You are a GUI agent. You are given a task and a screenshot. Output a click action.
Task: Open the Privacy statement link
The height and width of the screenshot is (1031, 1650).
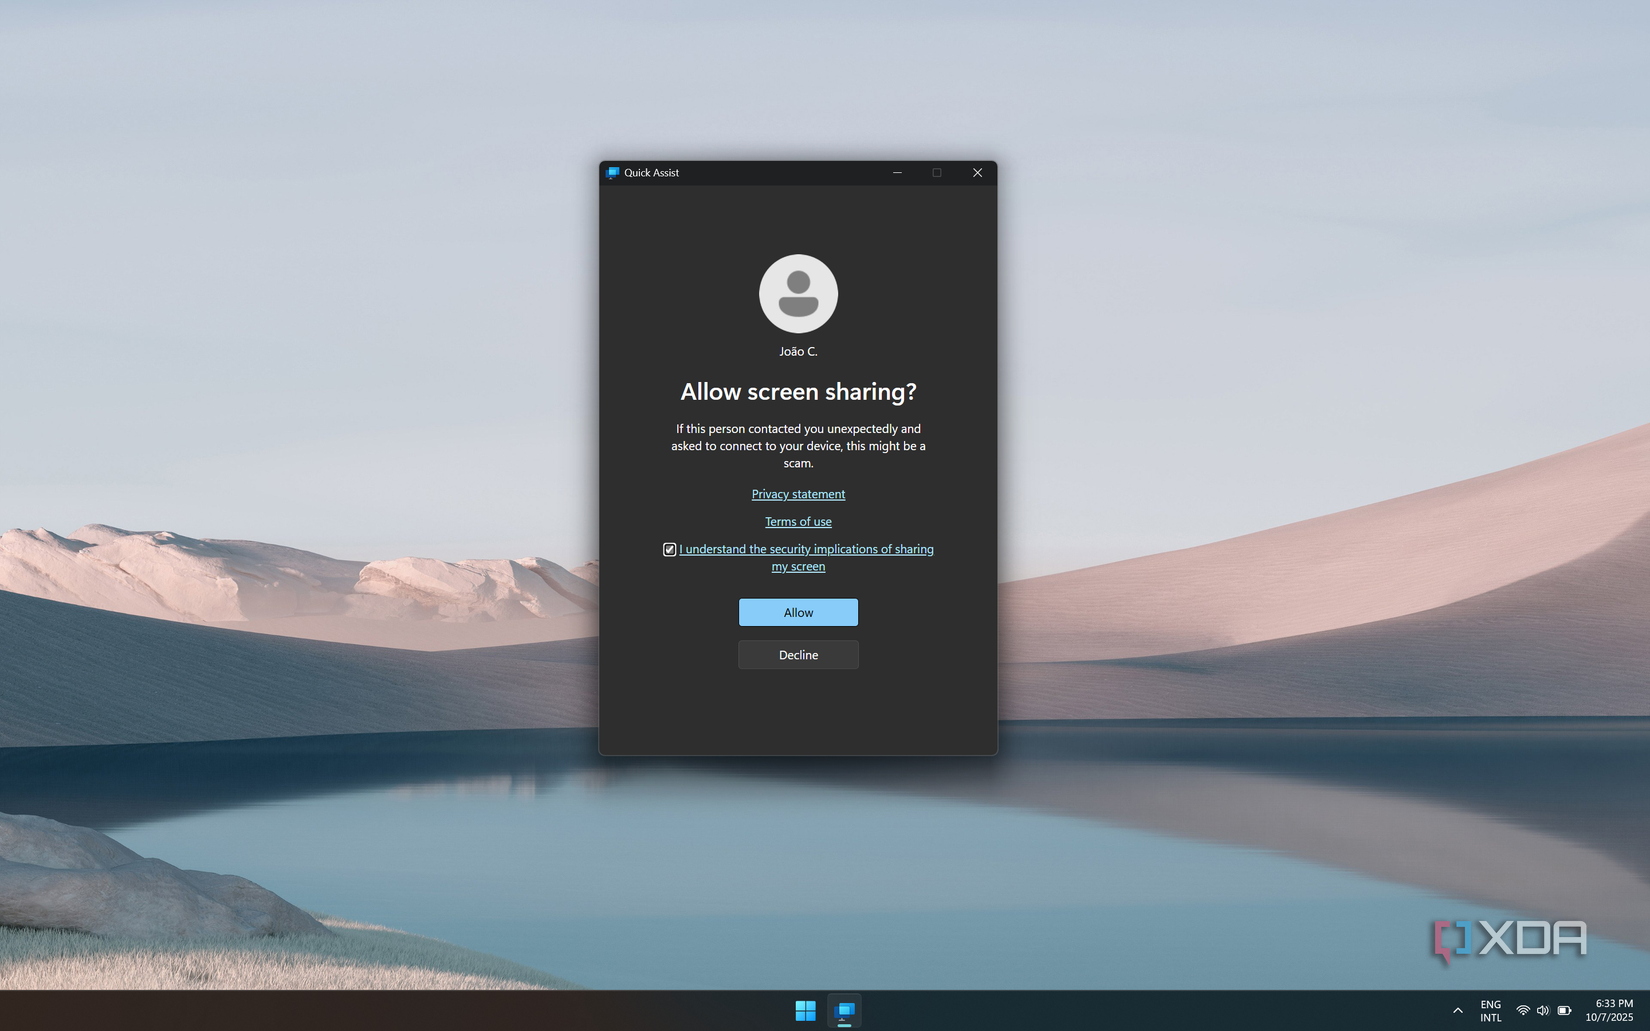798,493
